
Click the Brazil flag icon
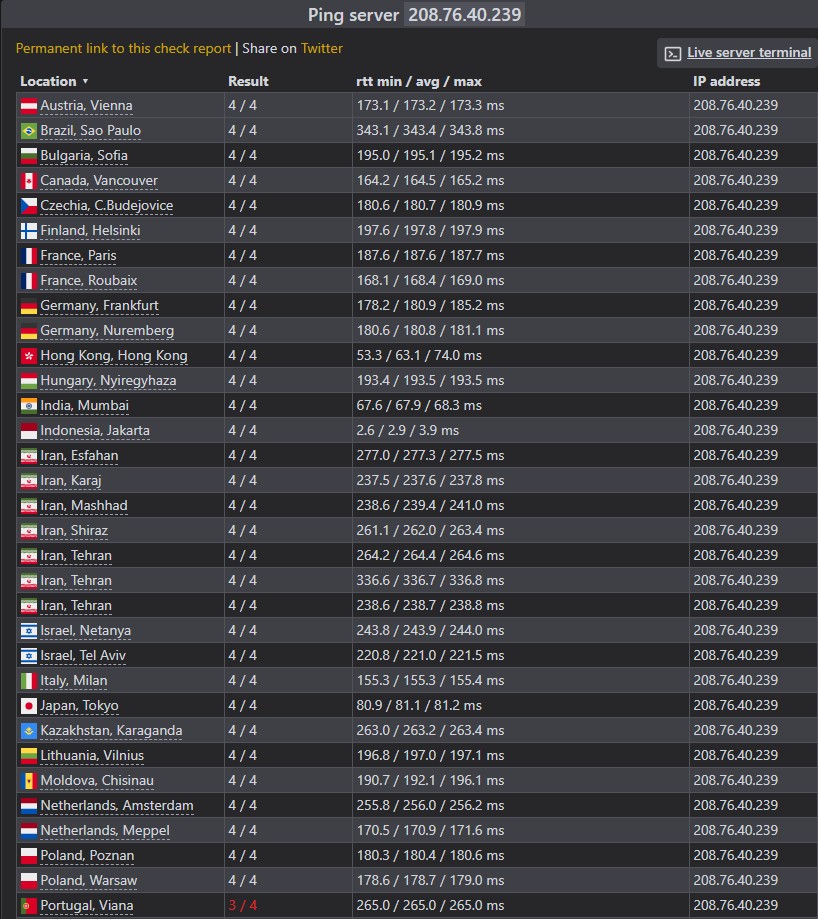coord(29,131)
